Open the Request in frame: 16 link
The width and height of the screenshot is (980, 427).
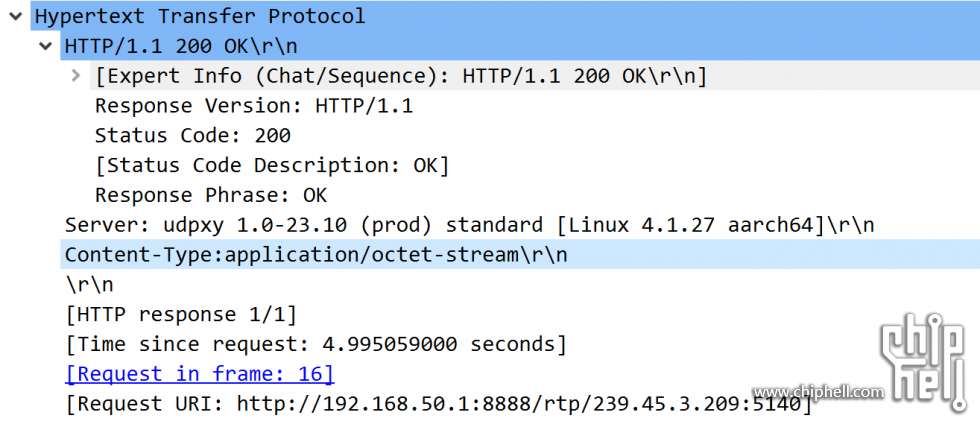[x=199, y=374]
